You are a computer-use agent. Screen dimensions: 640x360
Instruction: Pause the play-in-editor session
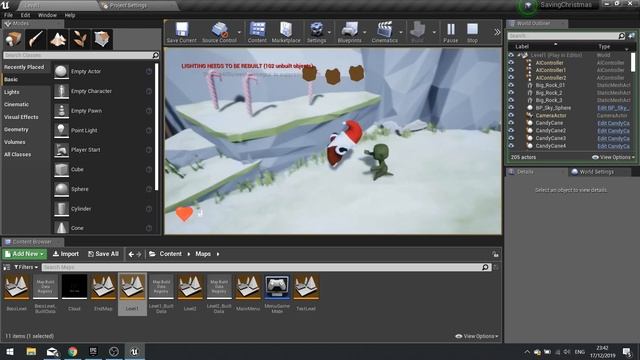[x=451, y=32]
